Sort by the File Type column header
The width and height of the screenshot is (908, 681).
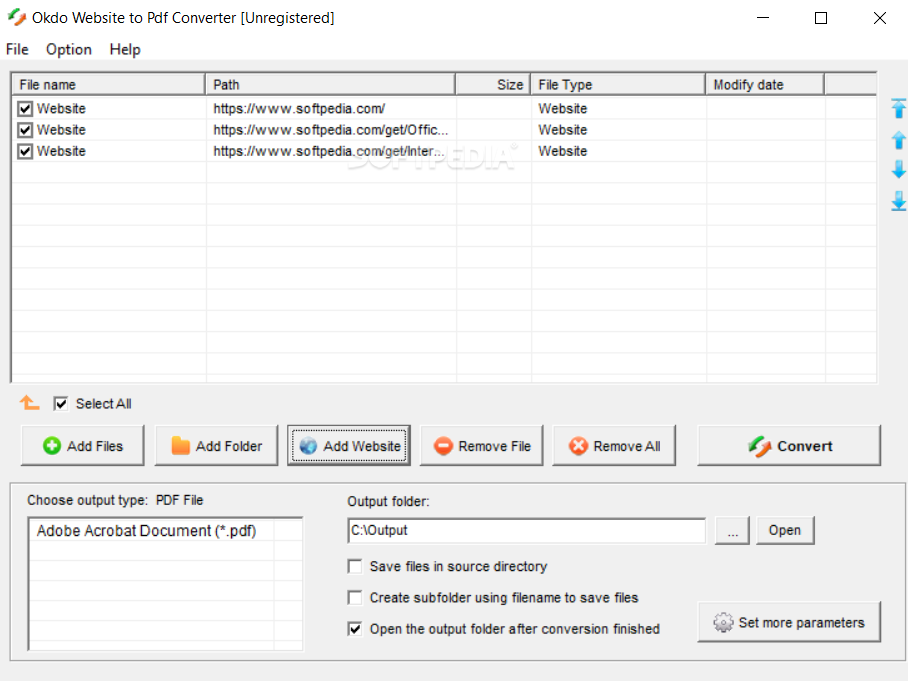pyautogui.click(x=618, y=85)
